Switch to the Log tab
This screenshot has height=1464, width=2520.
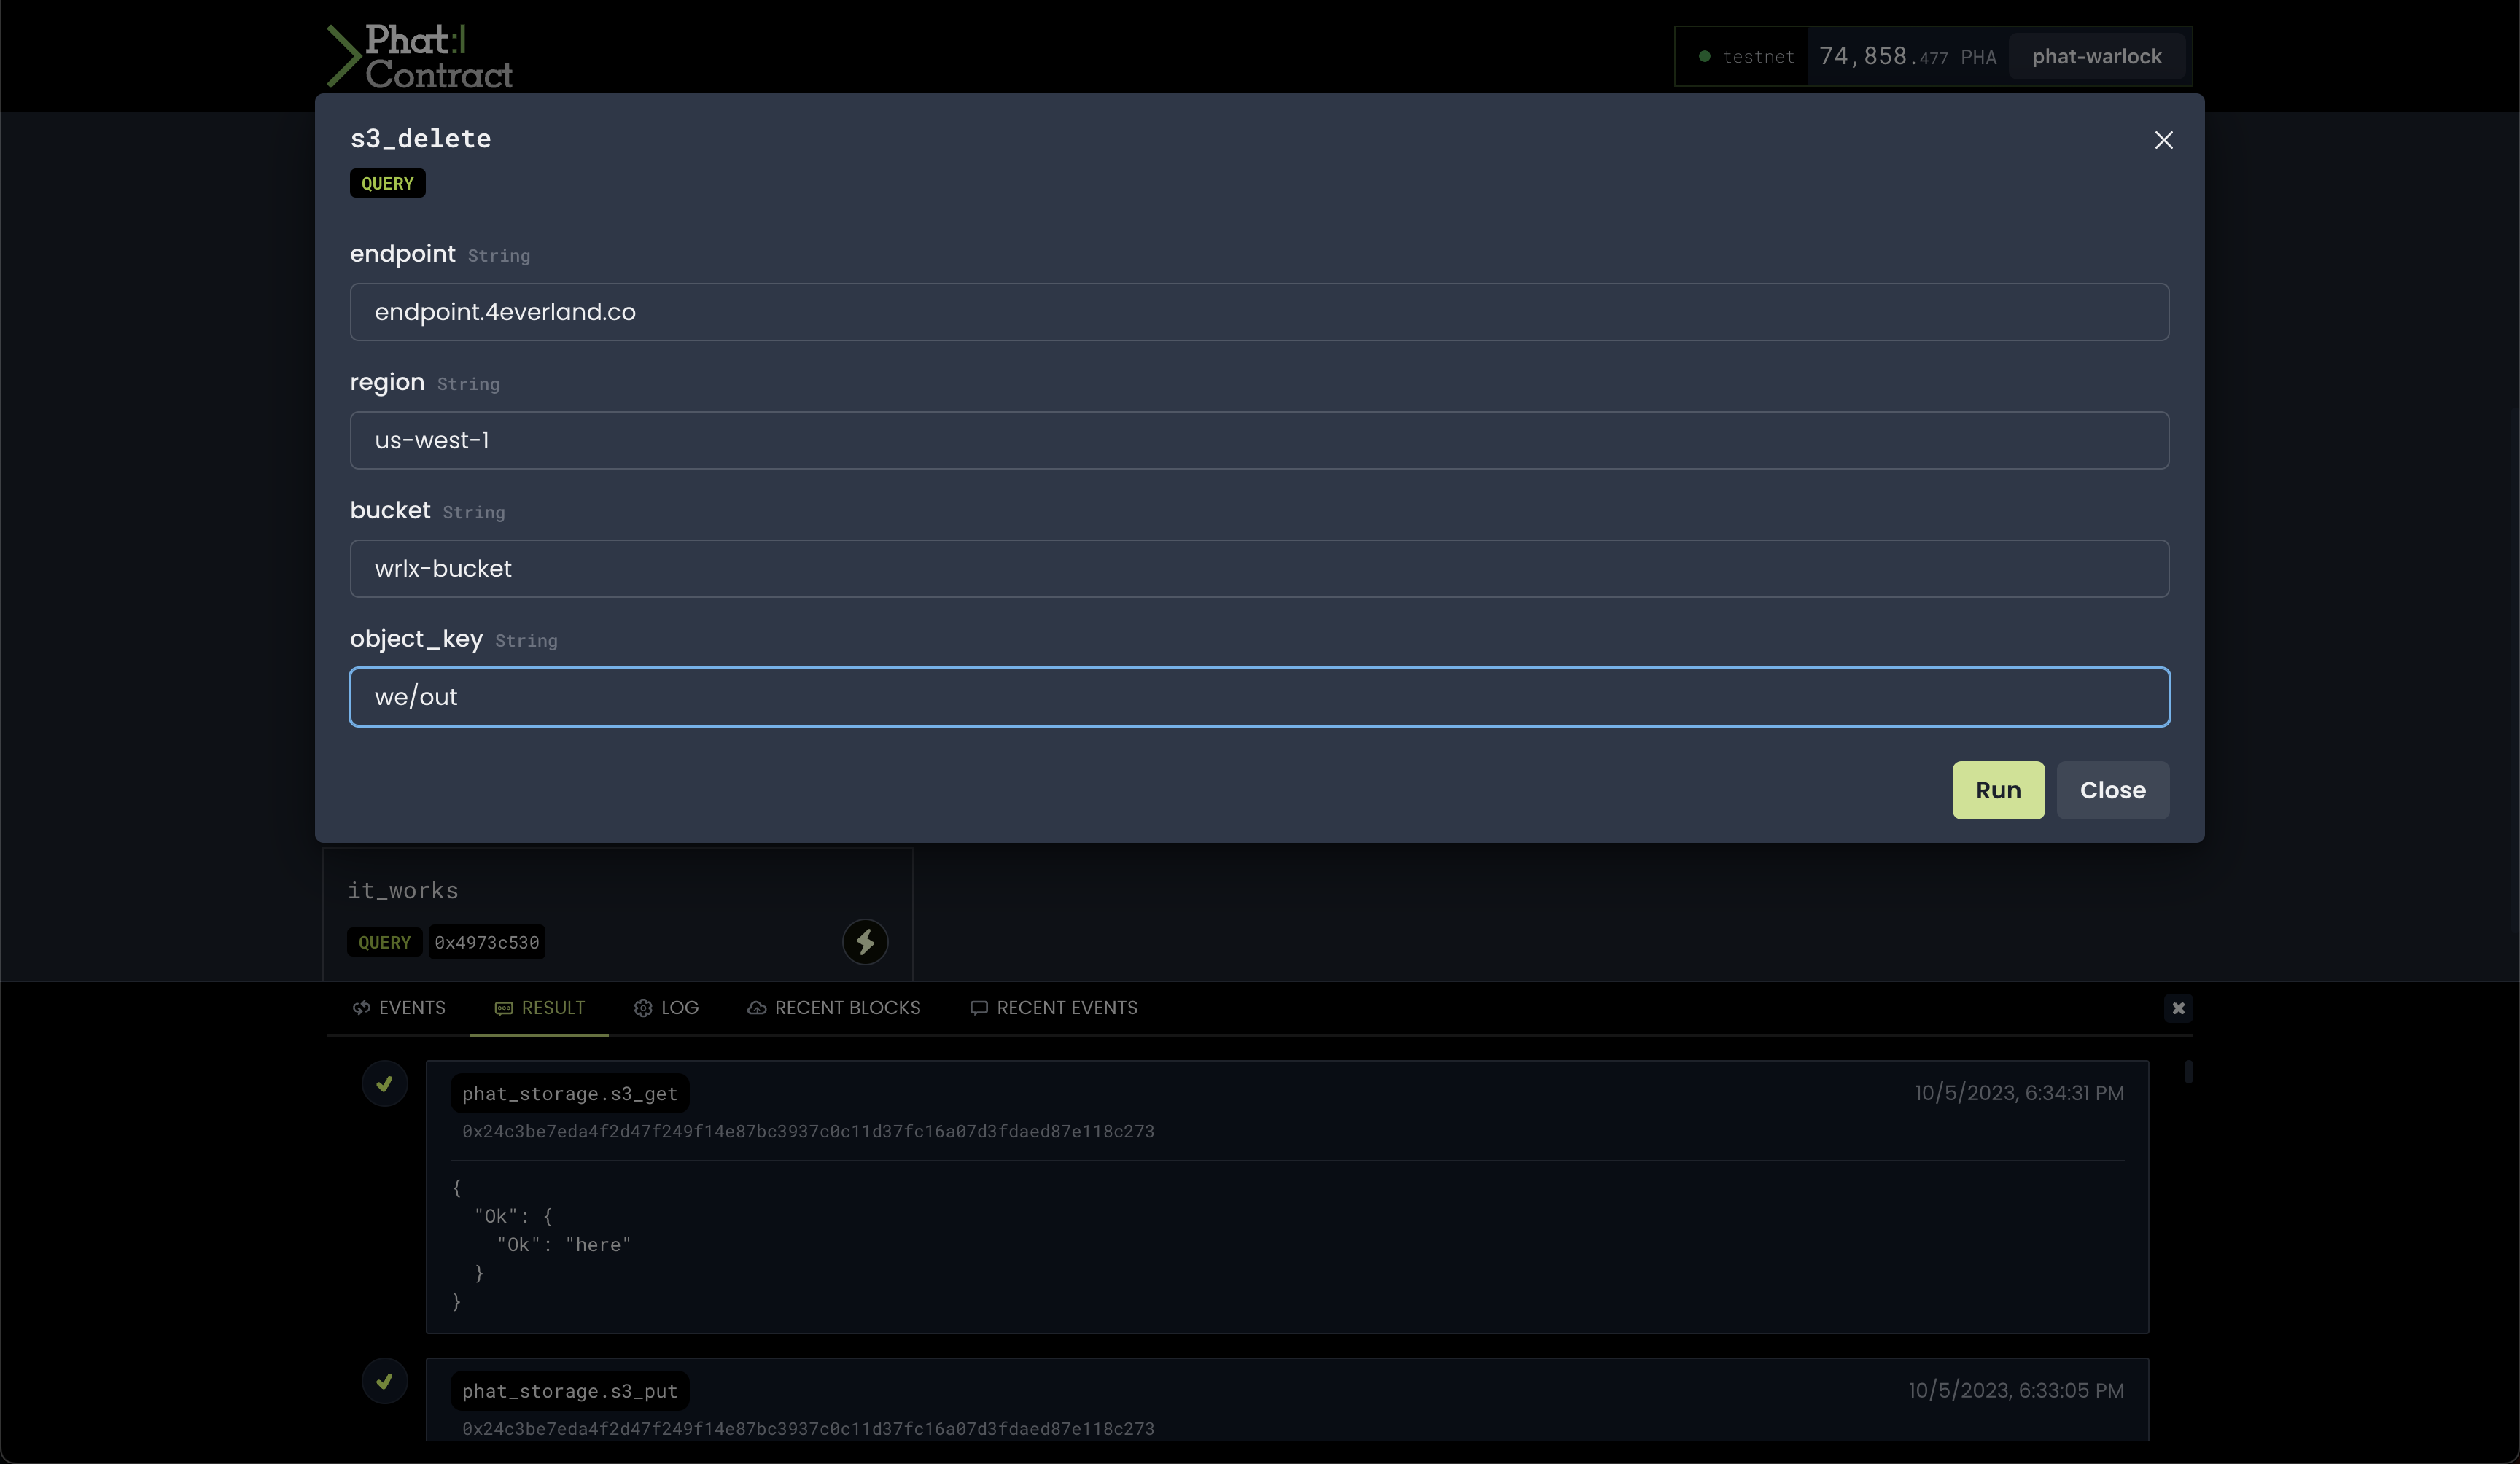pos(666,1008)
